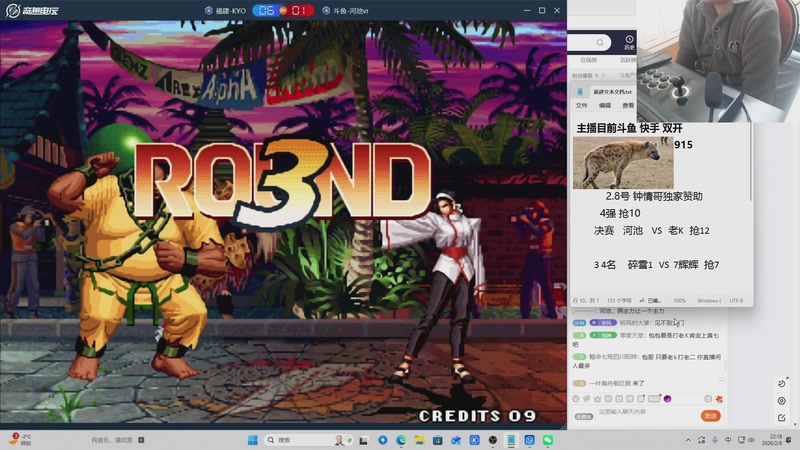Click the hyena image in Notepad
The height and width of the screenshot is (450, 800).
[x=623, y=163]
